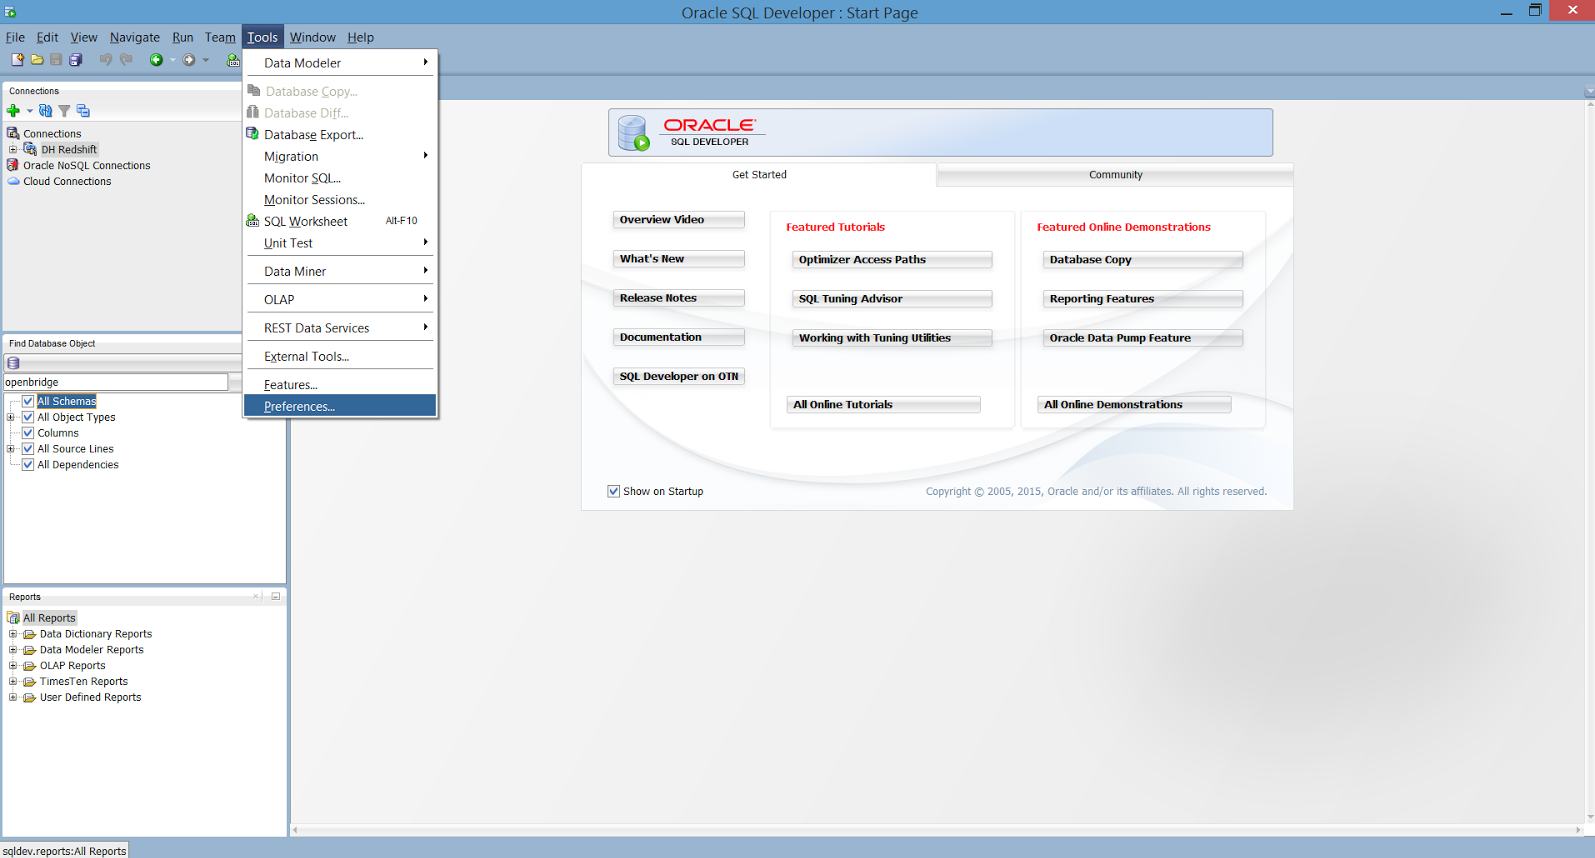
Task: Uncheck the All Dependencies checkbox
Action: click(x=28, y=464)
